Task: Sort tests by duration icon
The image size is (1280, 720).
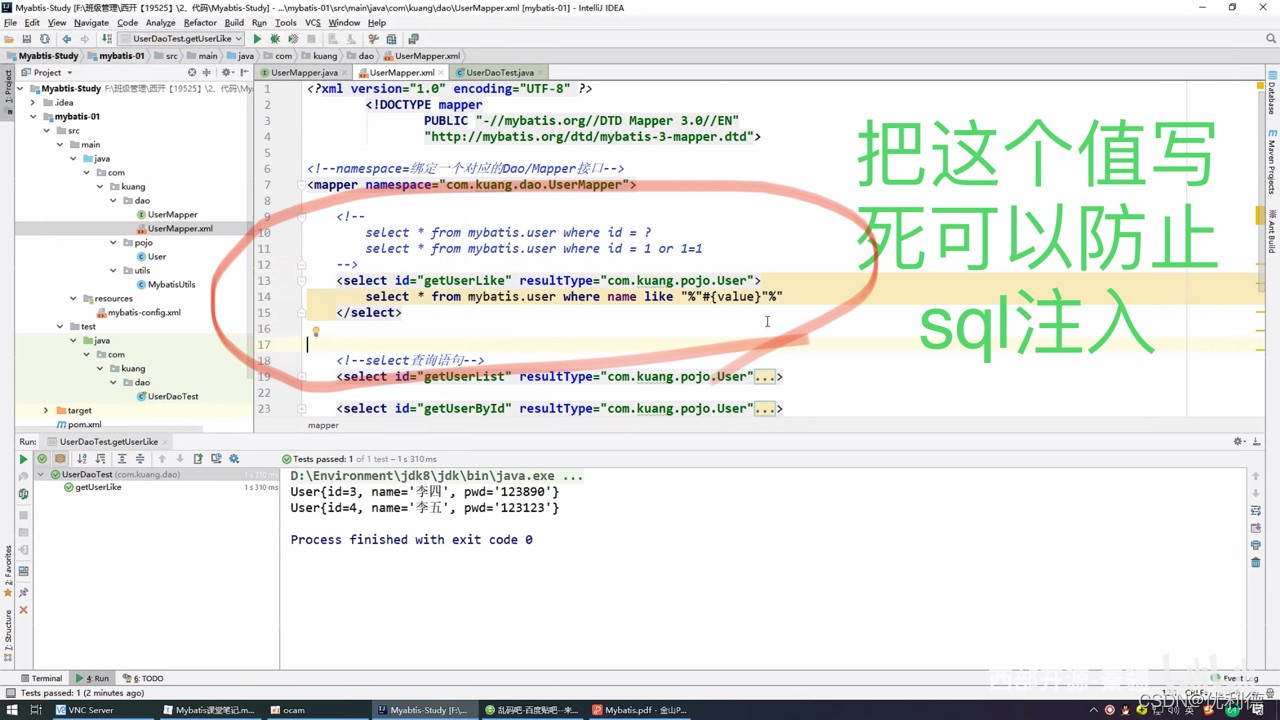Action: 100,459
